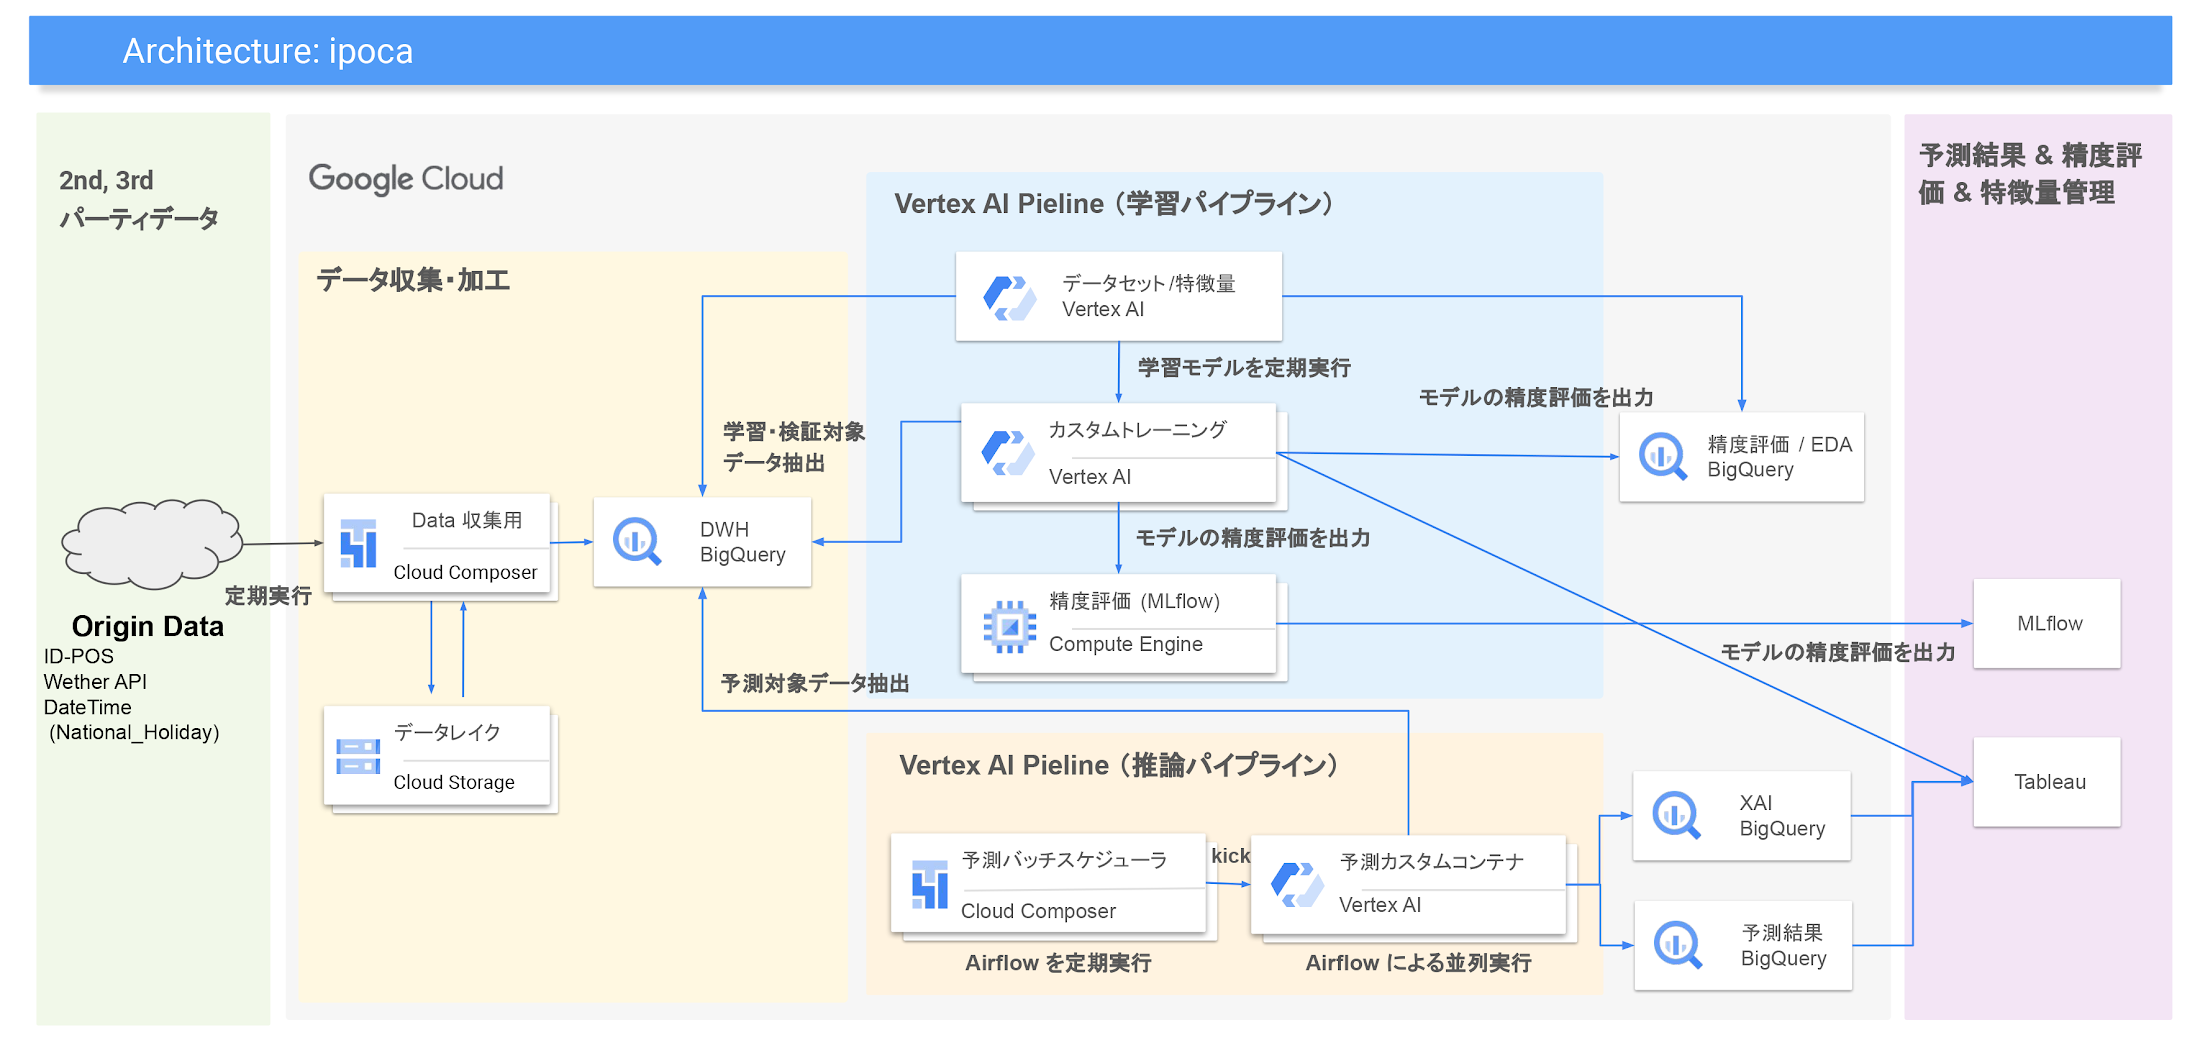Click 'Vertex AI Pieline (推論パイプライン)' heading
Image resolution: width=2200 pixels, height=1048 pixels.
click(1119, 766)
